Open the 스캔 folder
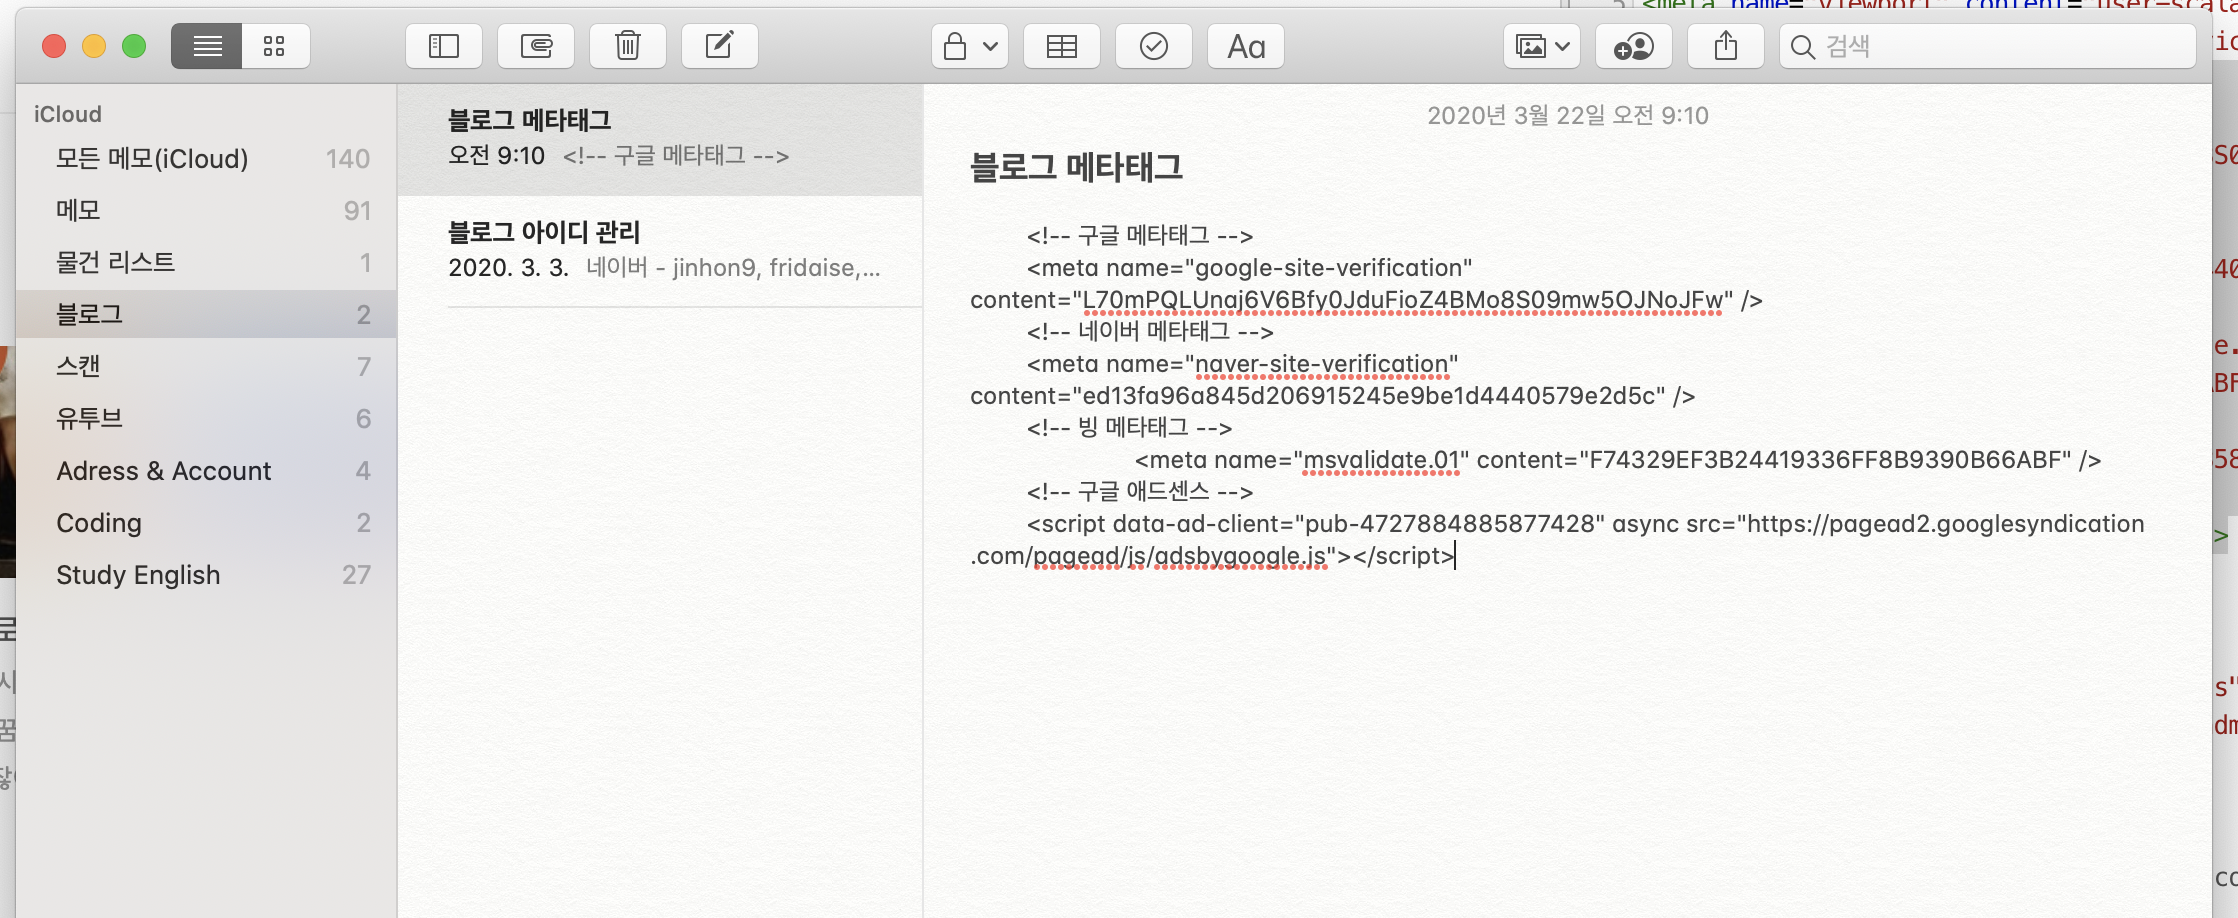Screen dimensions: 2238x918 pyautogui.click(x=206, y=367)
